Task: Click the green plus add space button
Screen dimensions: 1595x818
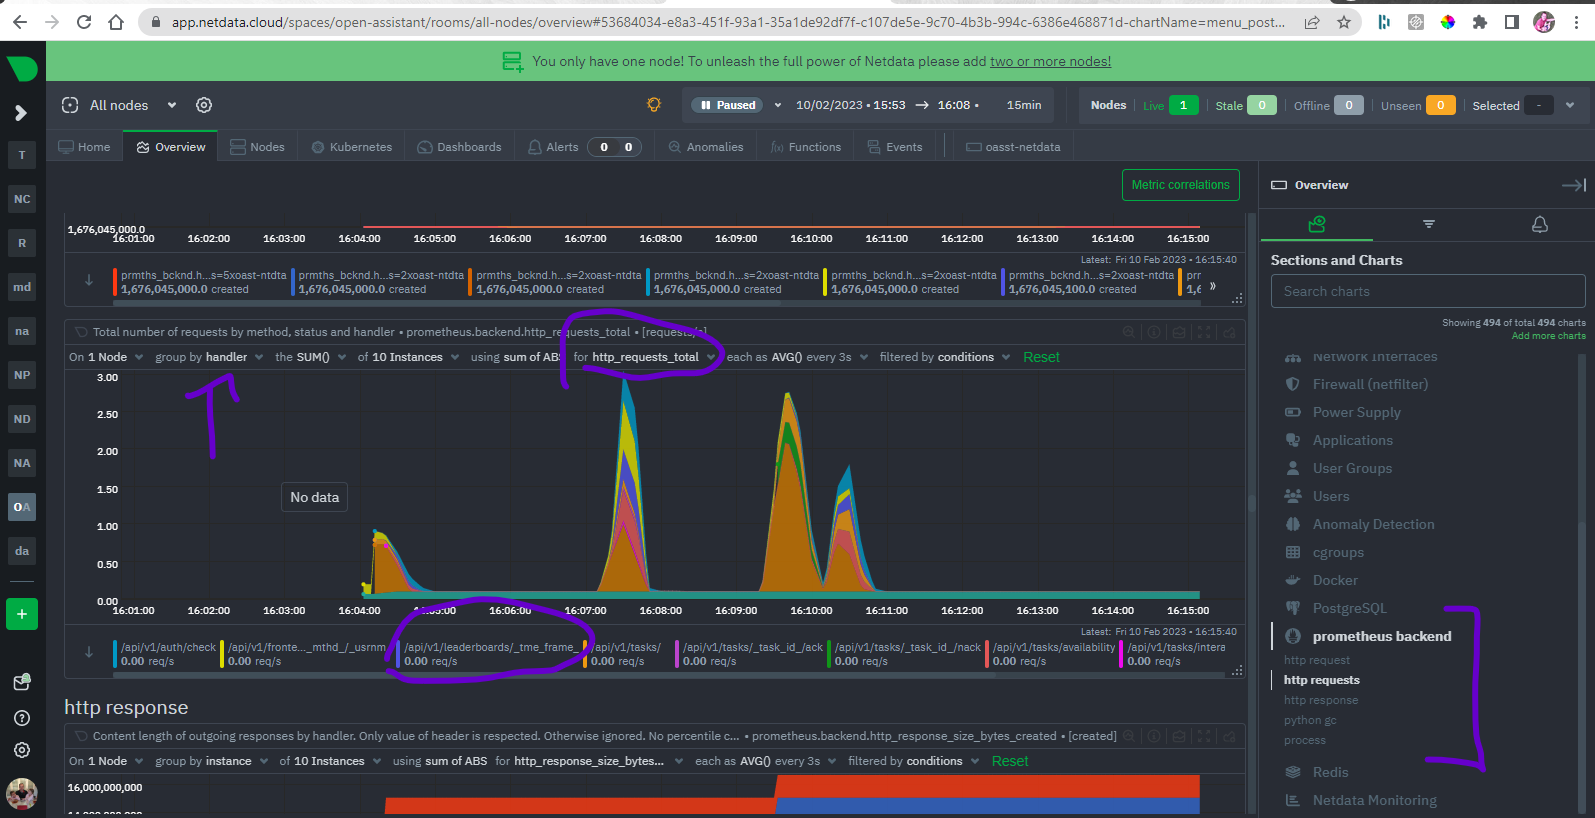Action: click(22, 614)
